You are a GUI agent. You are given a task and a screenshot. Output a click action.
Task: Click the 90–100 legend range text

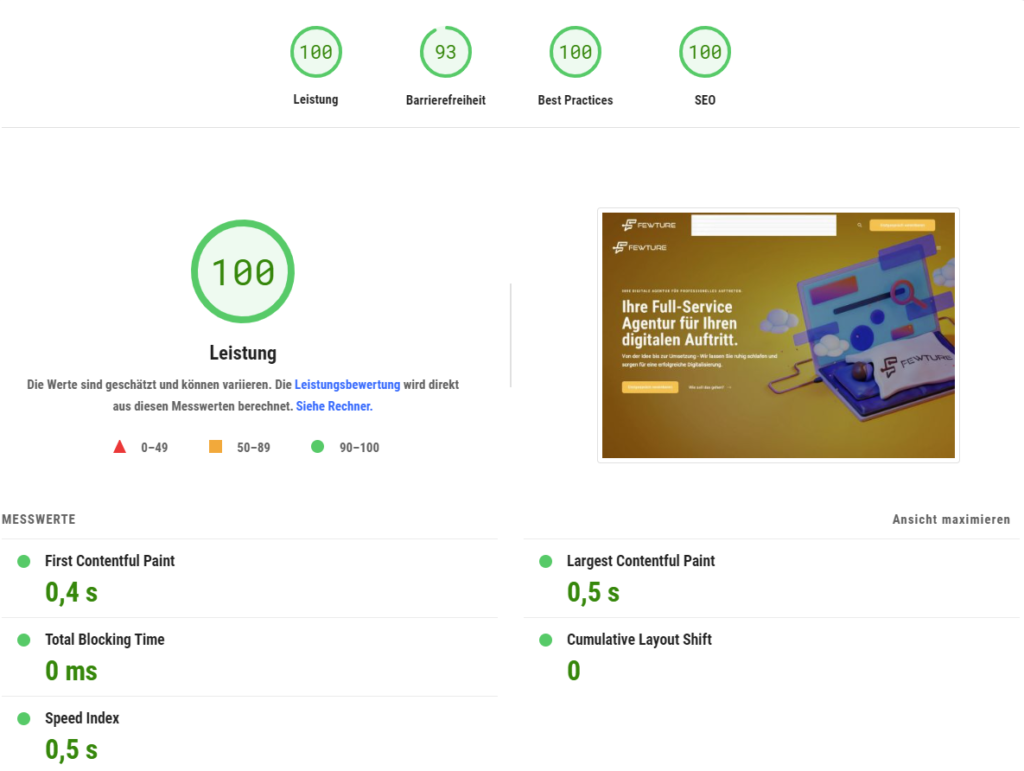coord(359,448)
